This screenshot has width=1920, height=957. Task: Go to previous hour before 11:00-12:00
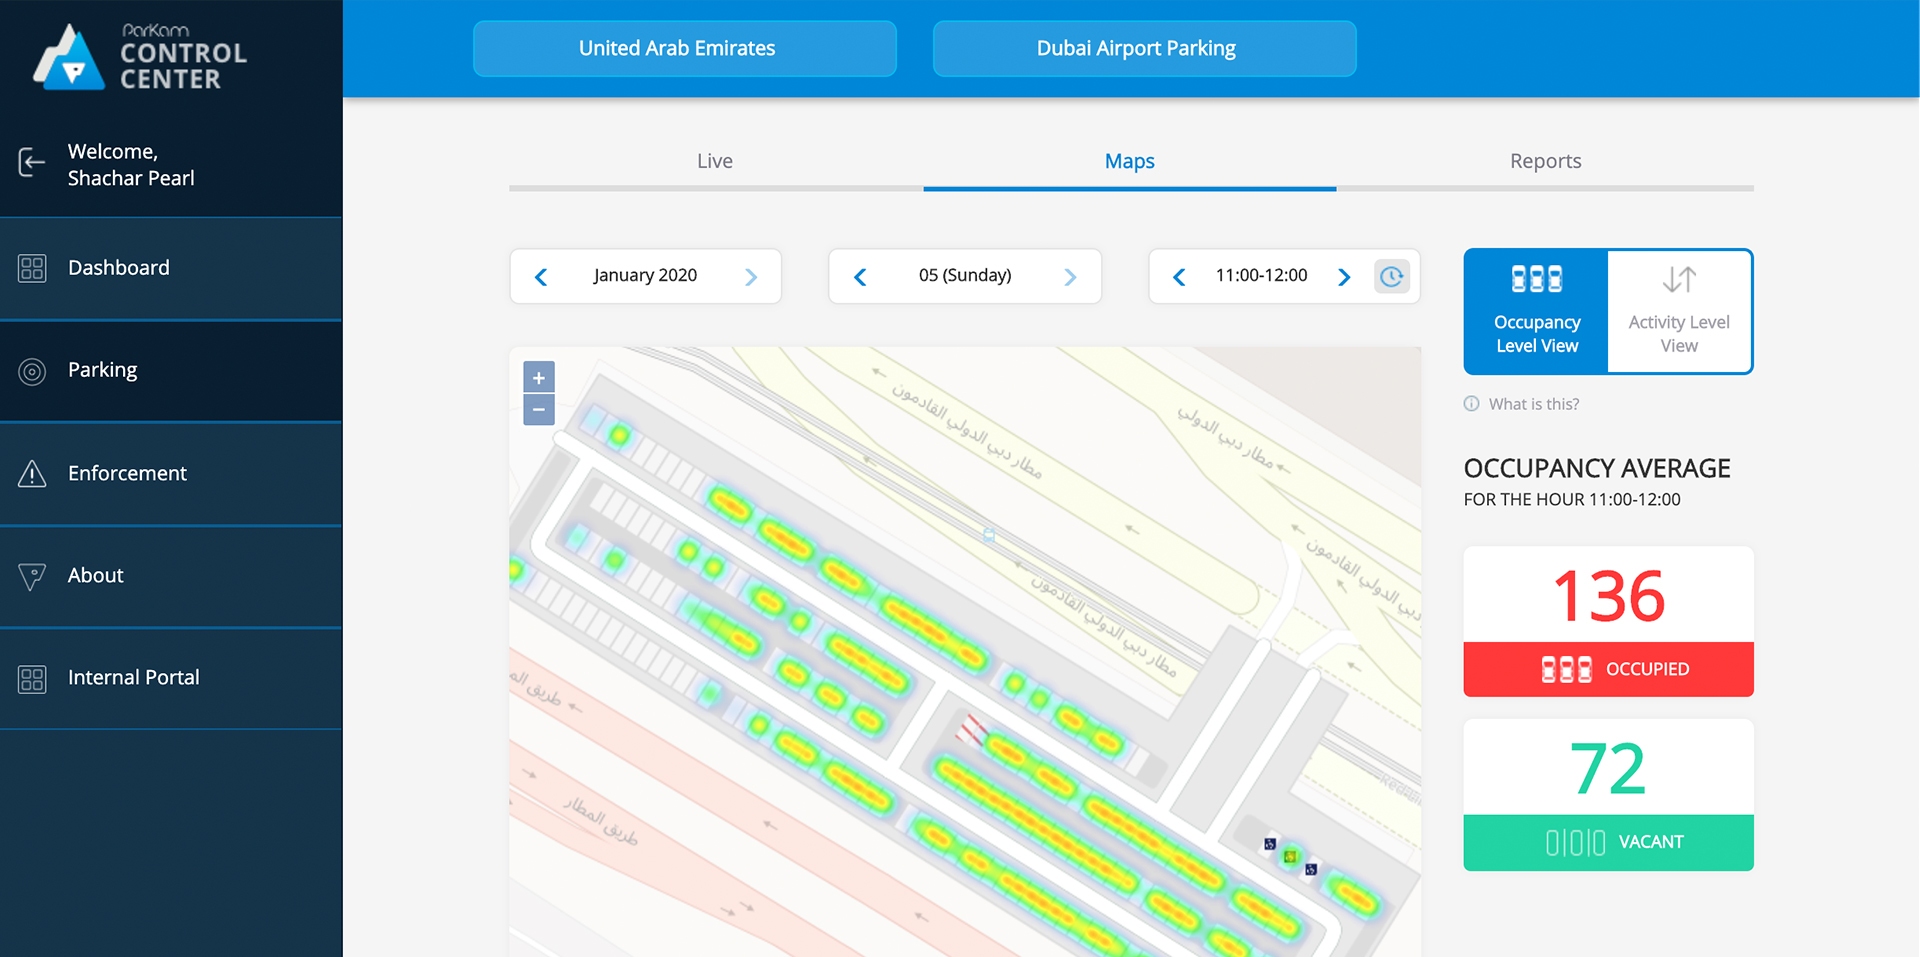click(1179, 277)
